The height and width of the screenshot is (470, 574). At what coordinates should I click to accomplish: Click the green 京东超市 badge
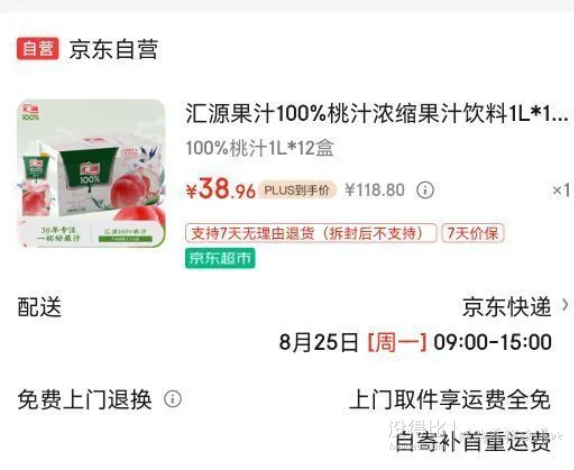tap(220, 258)
